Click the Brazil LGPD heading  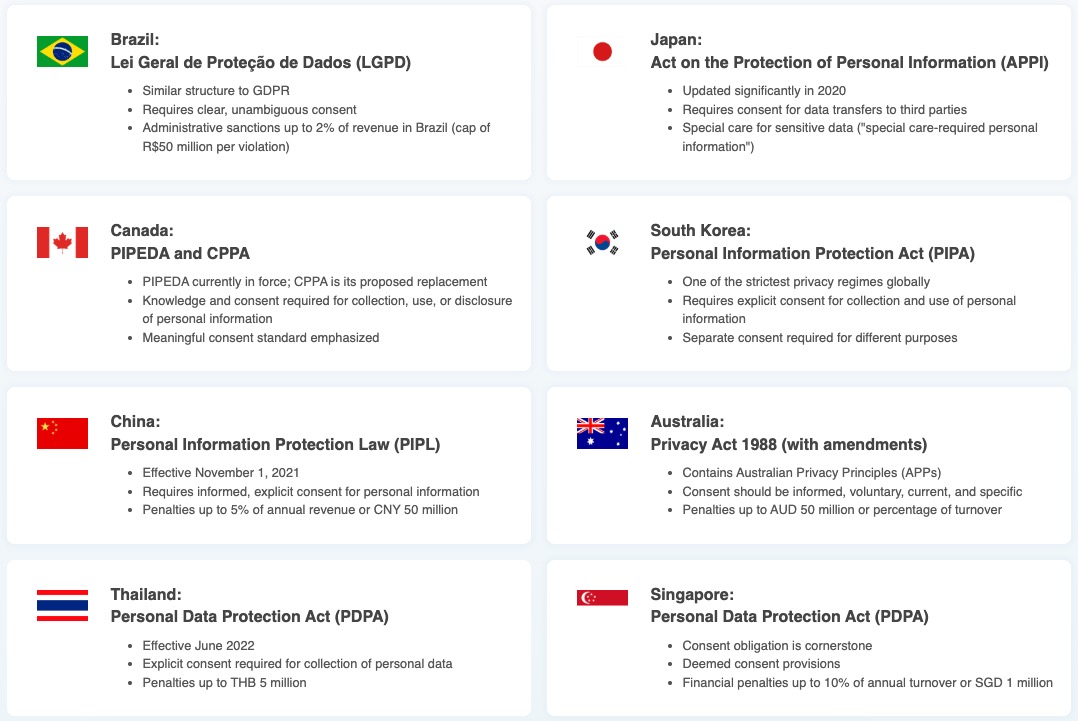coord(261,62)
